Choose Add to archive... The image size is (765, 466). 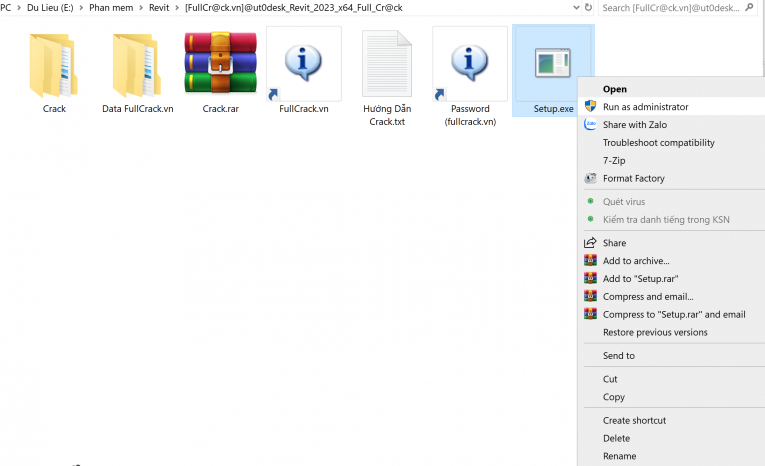pos(671,261)
